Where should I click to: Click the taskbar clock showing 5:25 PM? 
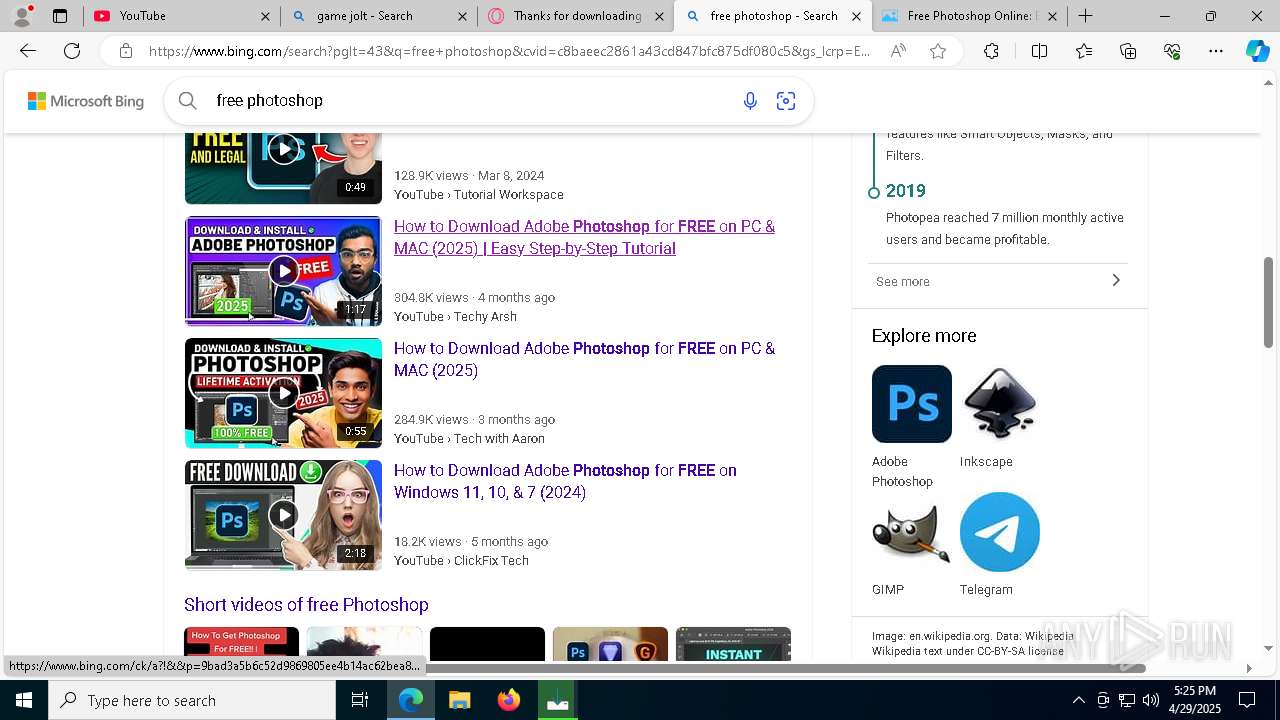pyautogui.click(x=1195, y=700)
